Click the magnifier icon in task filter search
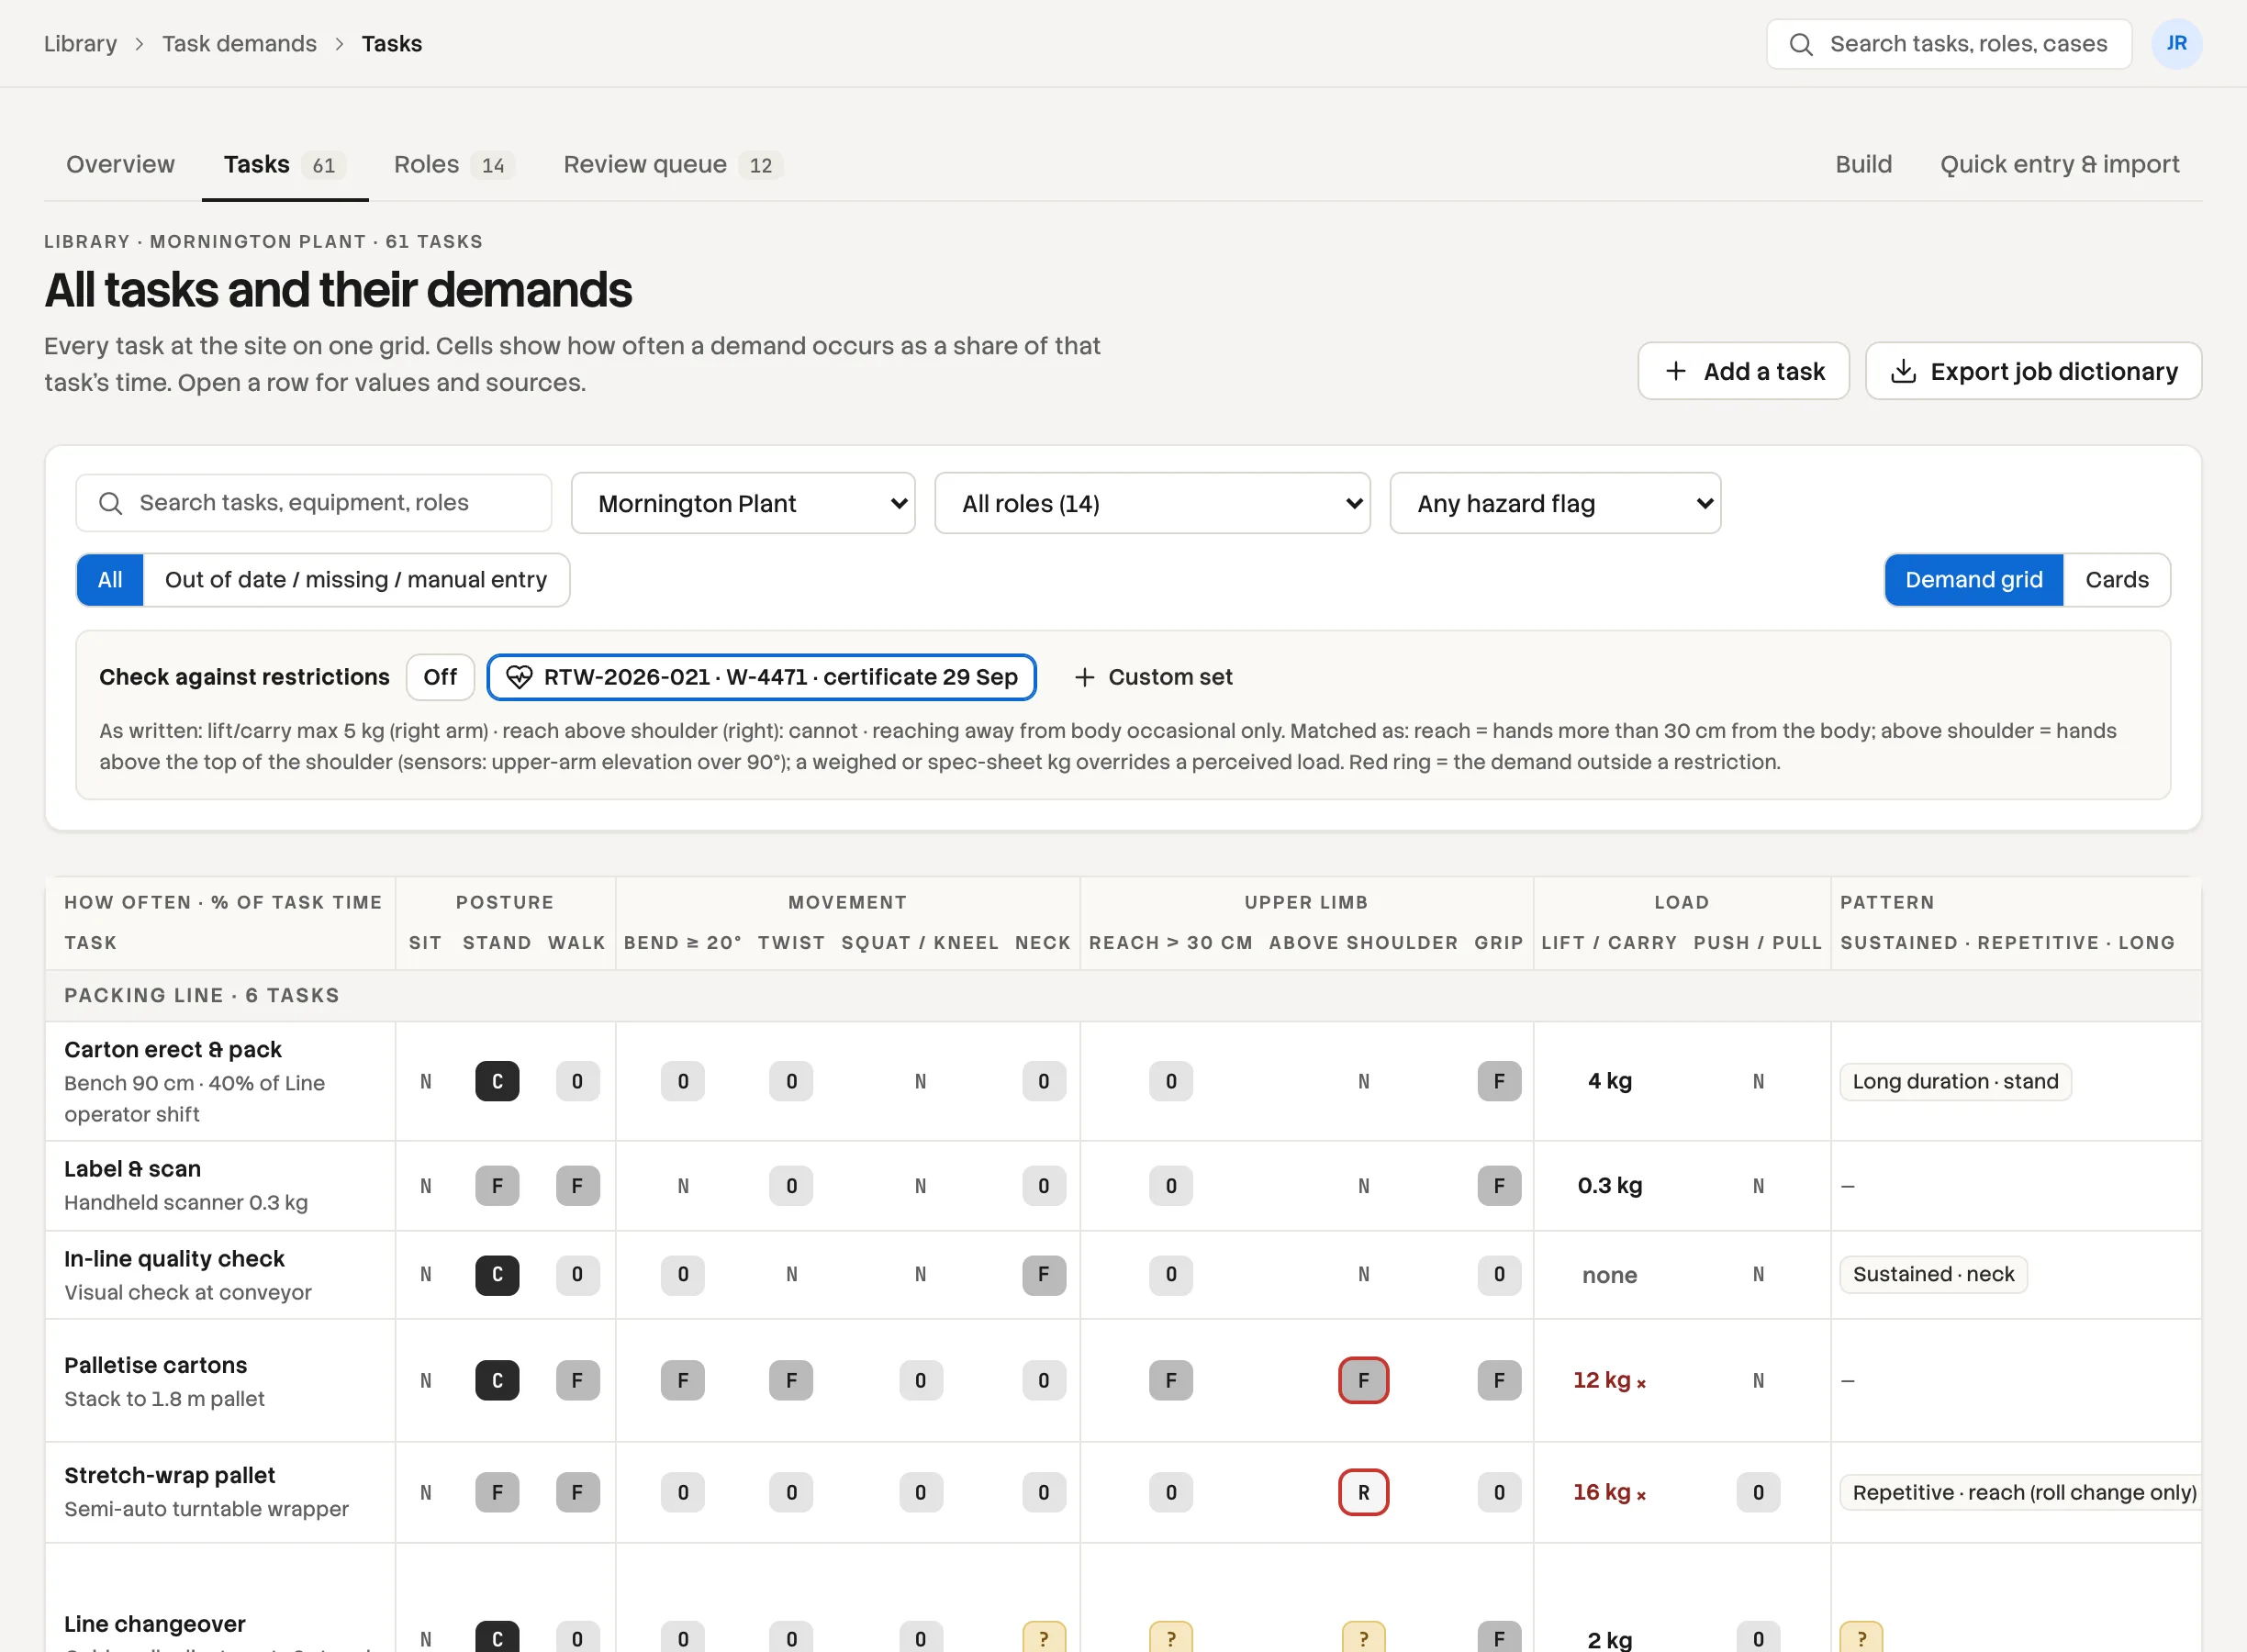 (x=111, y=503)
